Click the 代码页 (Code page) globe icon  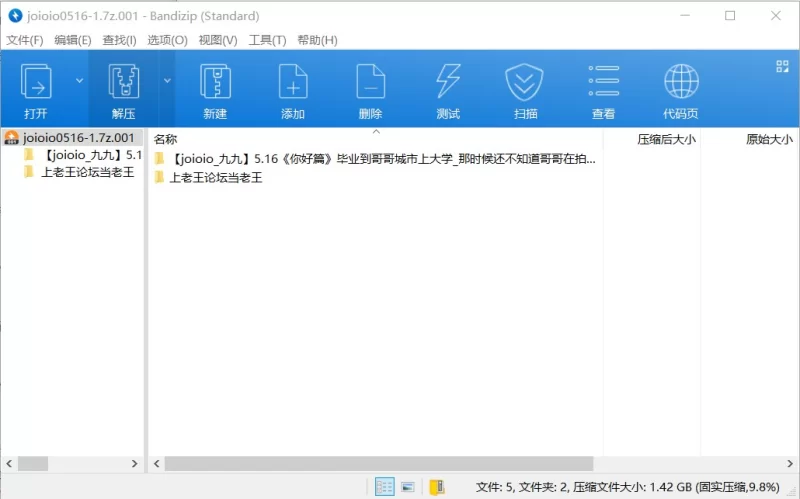[681, 82]
